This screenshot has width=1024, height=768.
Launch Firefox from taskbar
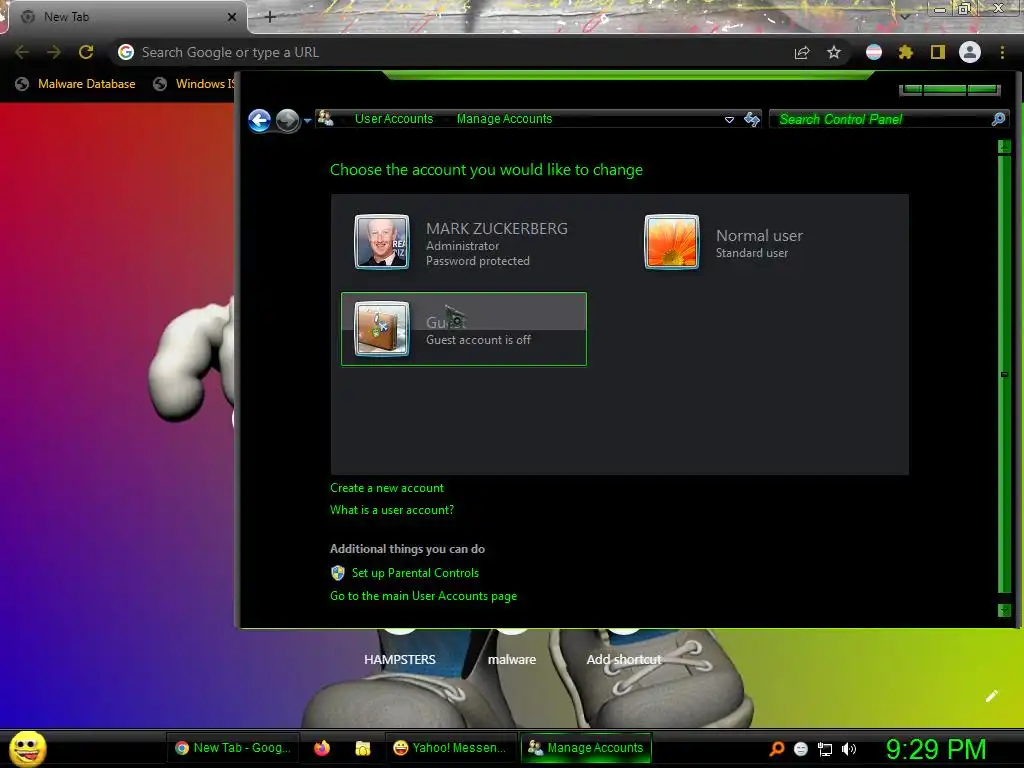click(x=322, y=748)
